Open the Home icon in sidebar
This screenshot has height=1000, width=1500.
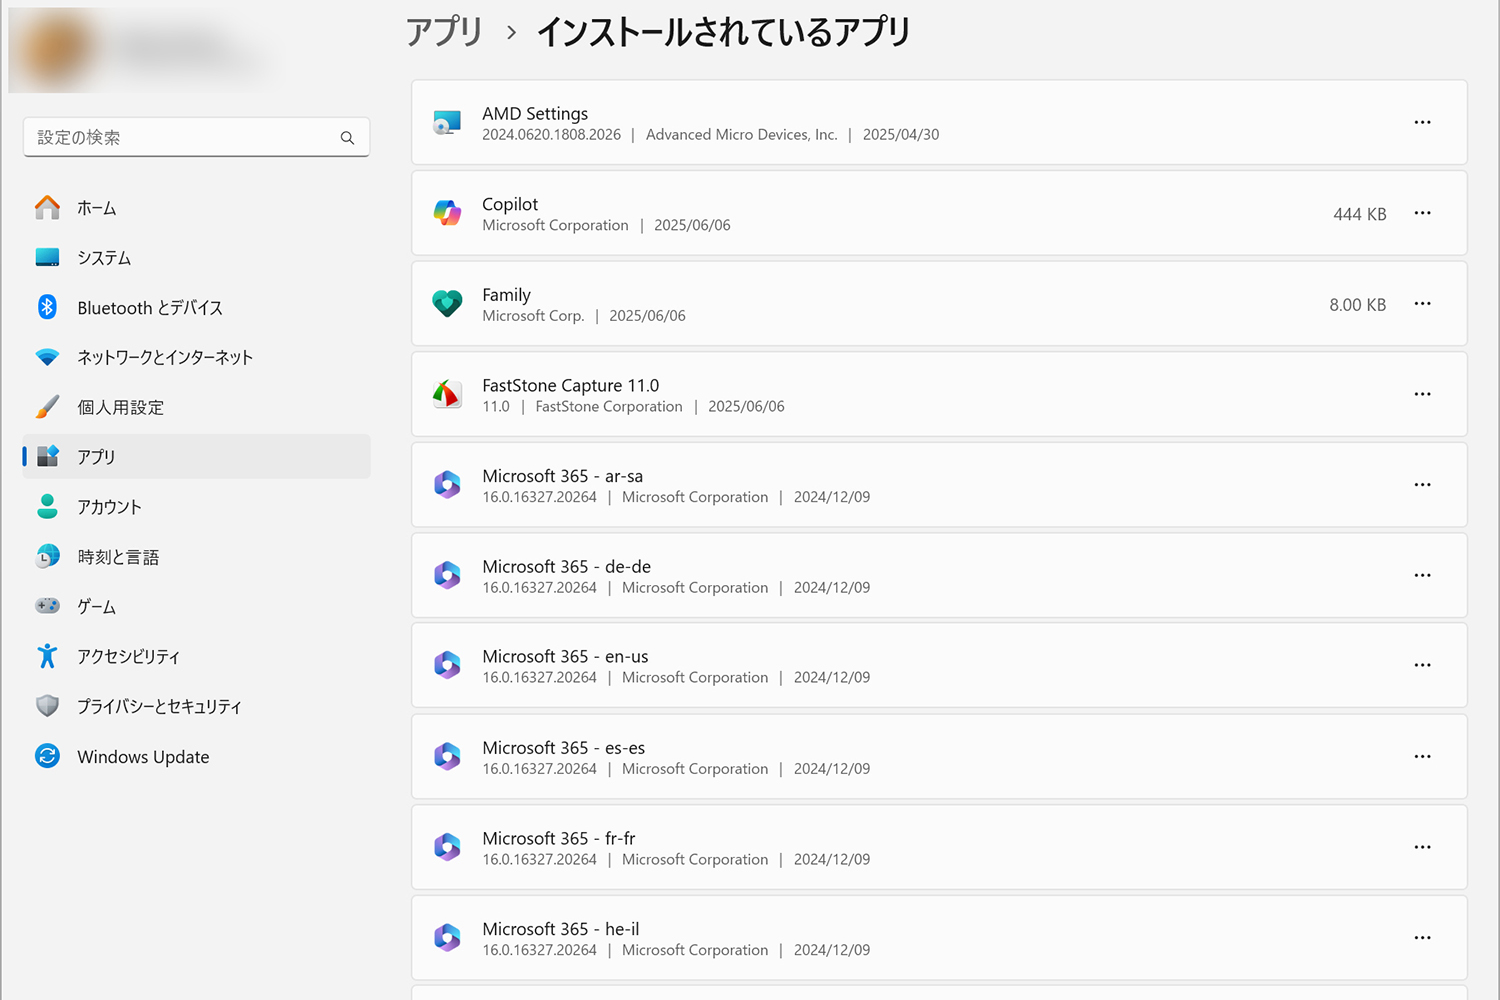[47, 208]
